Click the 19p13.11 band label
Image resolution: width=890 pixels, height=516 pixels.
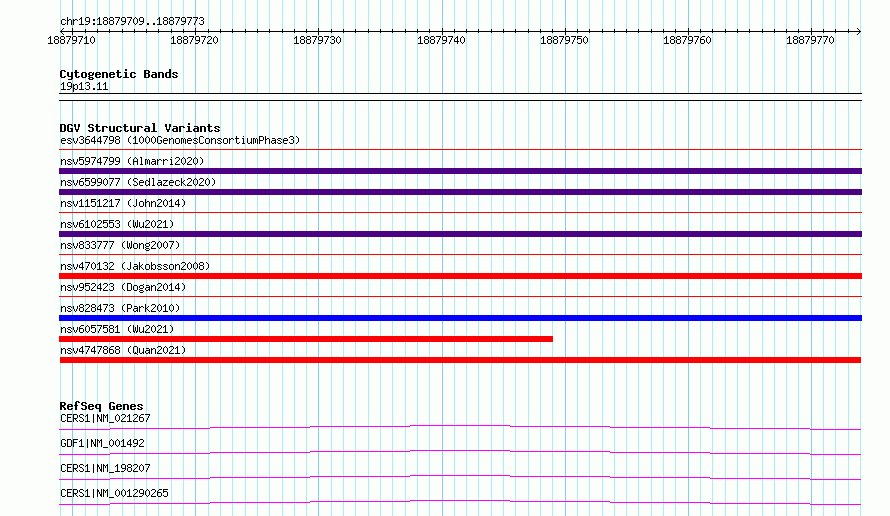pyautogui.click(x=84, y=86)
